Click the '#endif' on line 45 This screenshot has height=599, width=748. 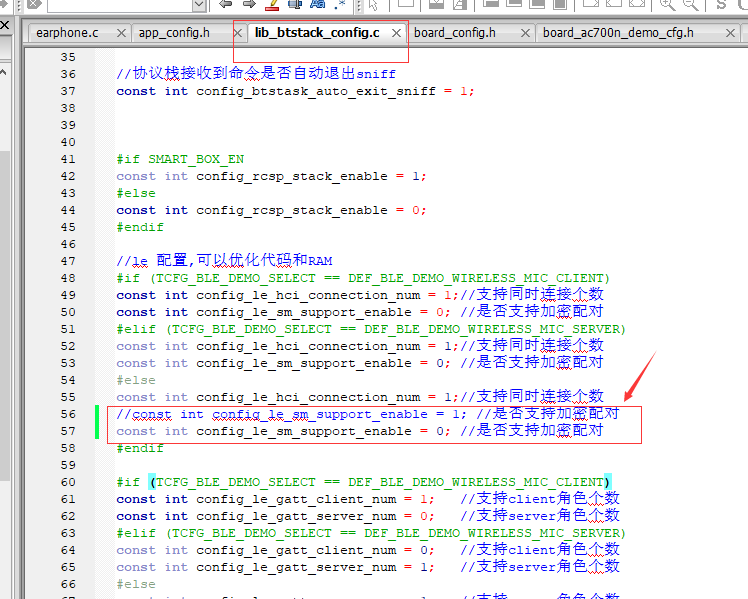(140, 227)
